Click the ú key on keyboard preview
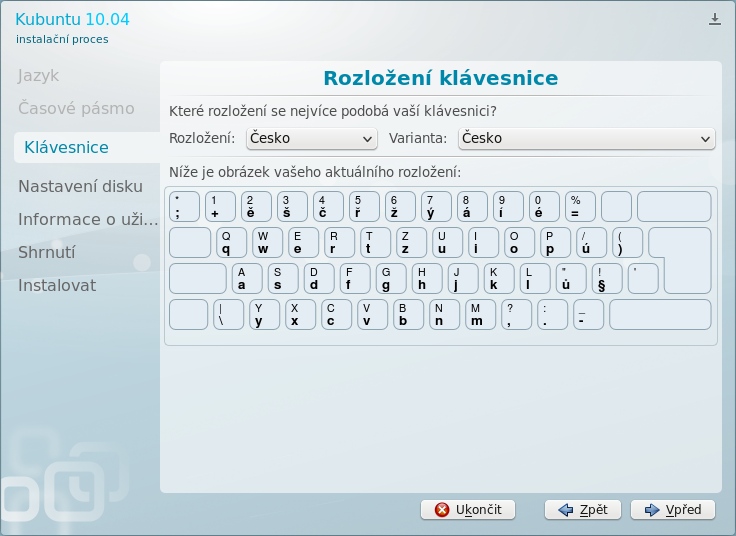The image size is (736, 536). 591,243
